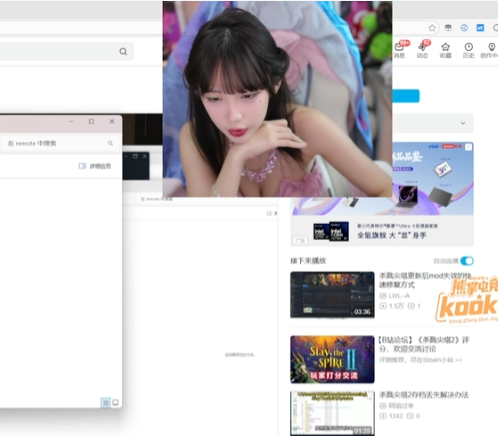
Task: Open the Slay the Spire II thumbnail
Action: (x=332, y=359)
